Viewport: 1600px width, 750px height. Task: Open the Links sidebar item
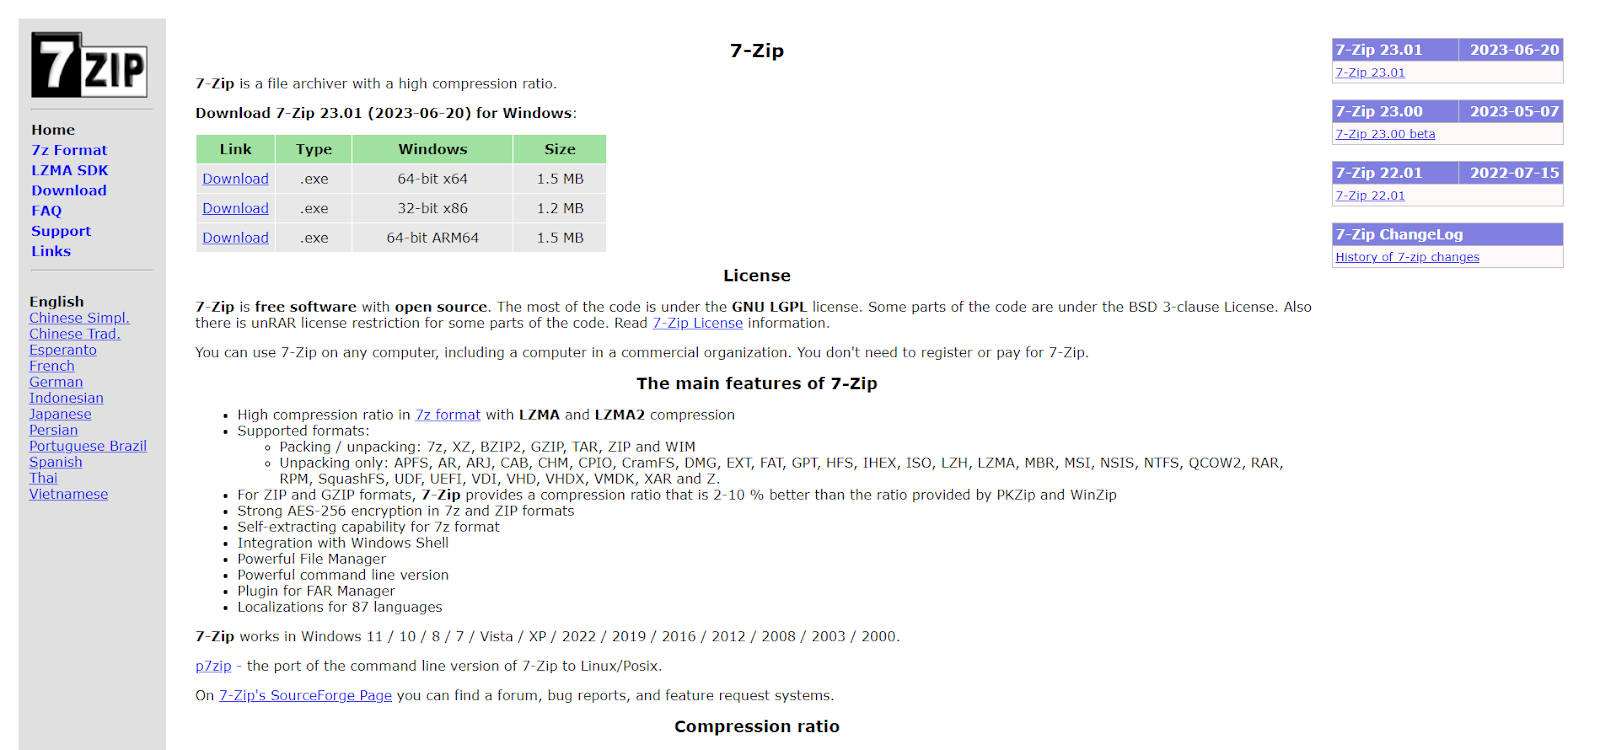pos(51,251)
